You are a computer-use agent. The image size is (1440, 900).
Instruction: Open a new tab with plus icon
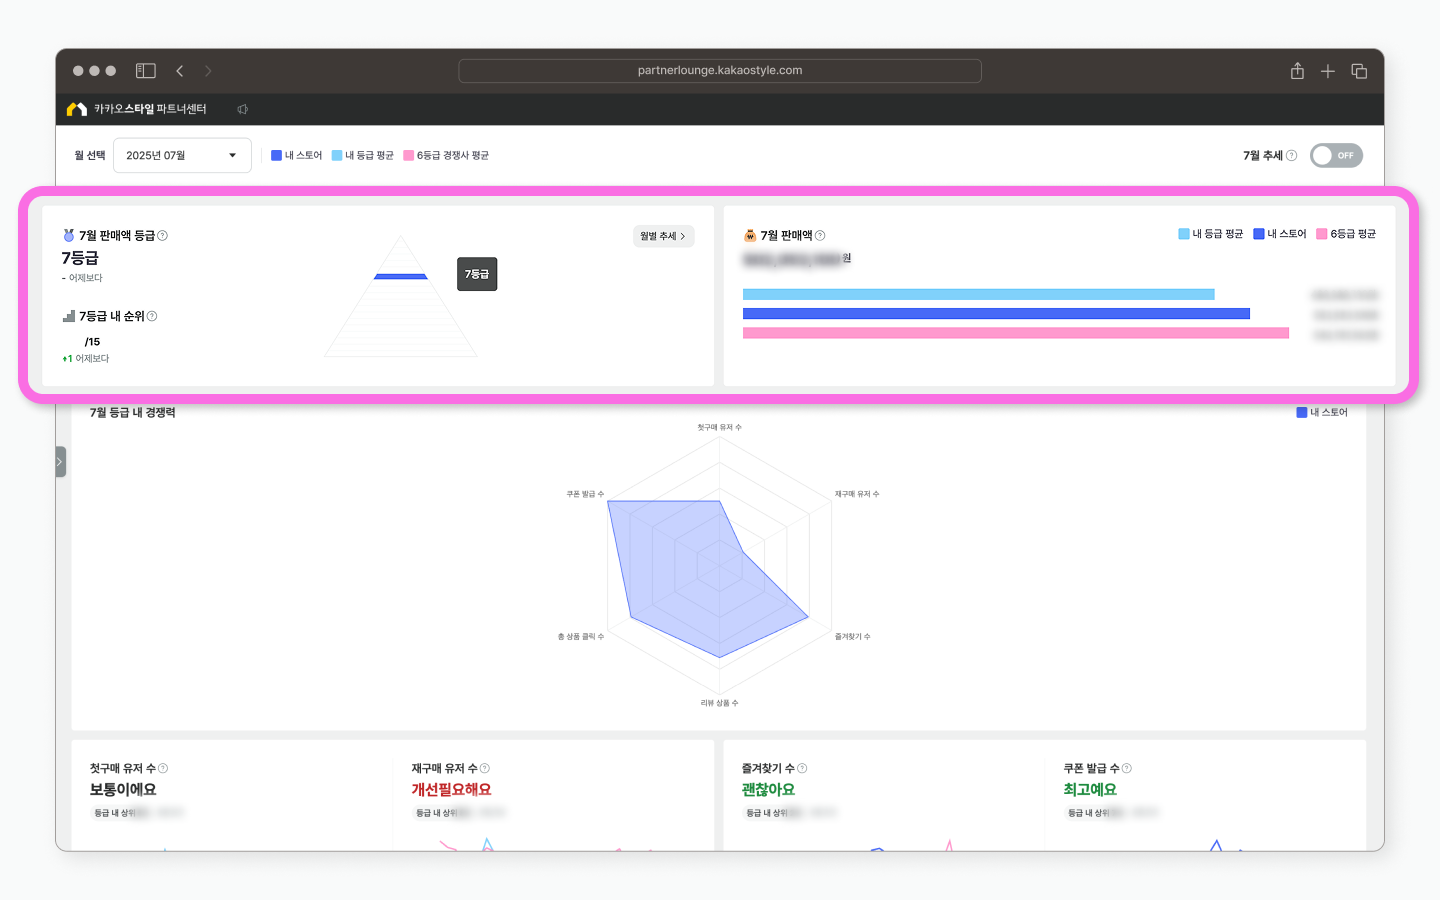(1328, 71)
